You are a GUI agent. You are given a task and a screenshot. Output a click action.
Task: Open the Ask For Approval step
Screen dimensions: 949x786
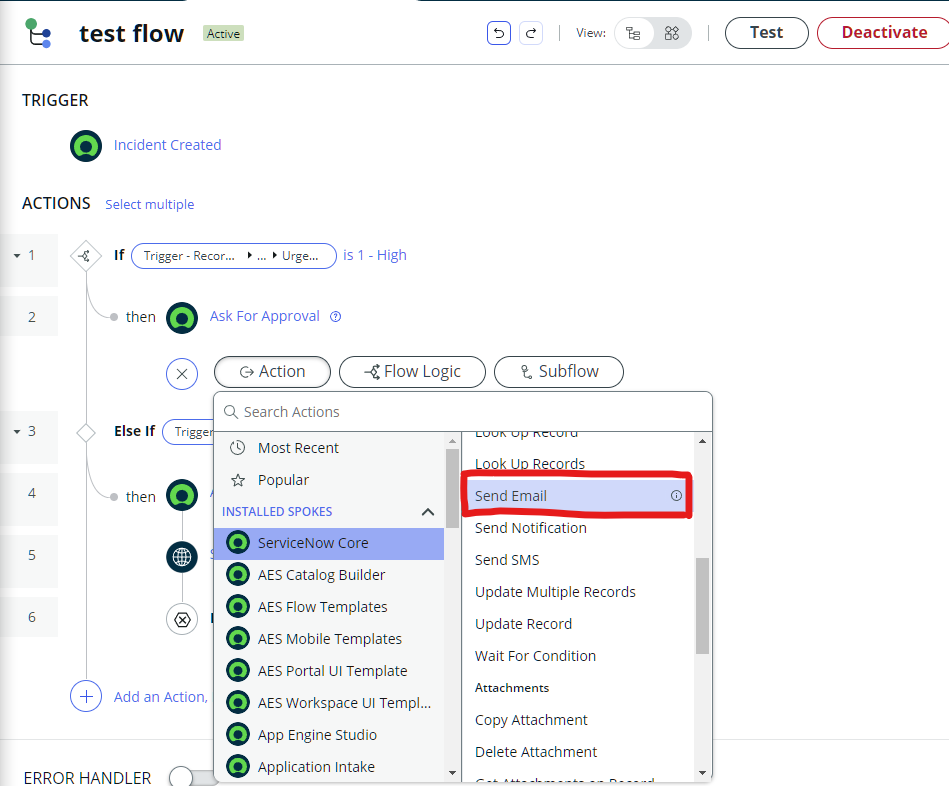[264, 316]
